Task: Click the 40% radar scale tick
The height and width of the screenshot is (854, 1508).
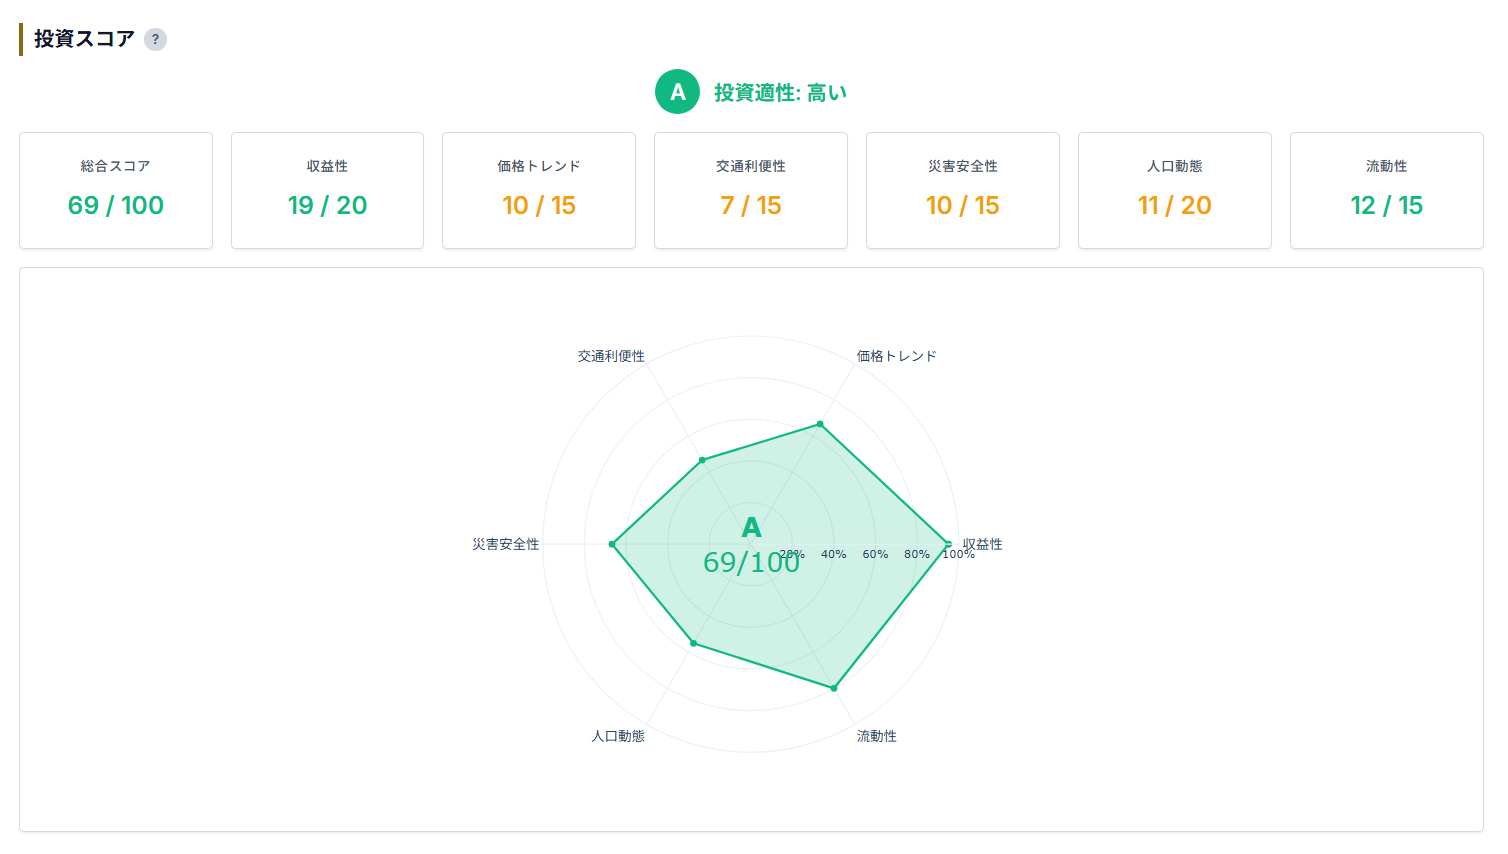Action: [x=834, y=554]
